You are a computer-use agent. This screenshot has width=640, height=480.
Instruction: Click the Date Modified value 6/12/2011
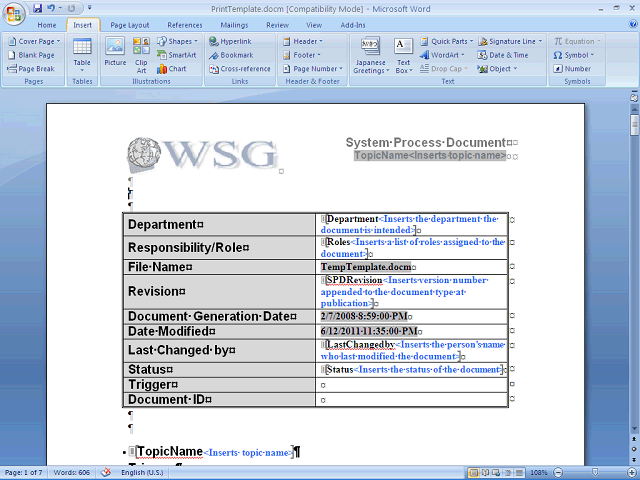(369, 331)
